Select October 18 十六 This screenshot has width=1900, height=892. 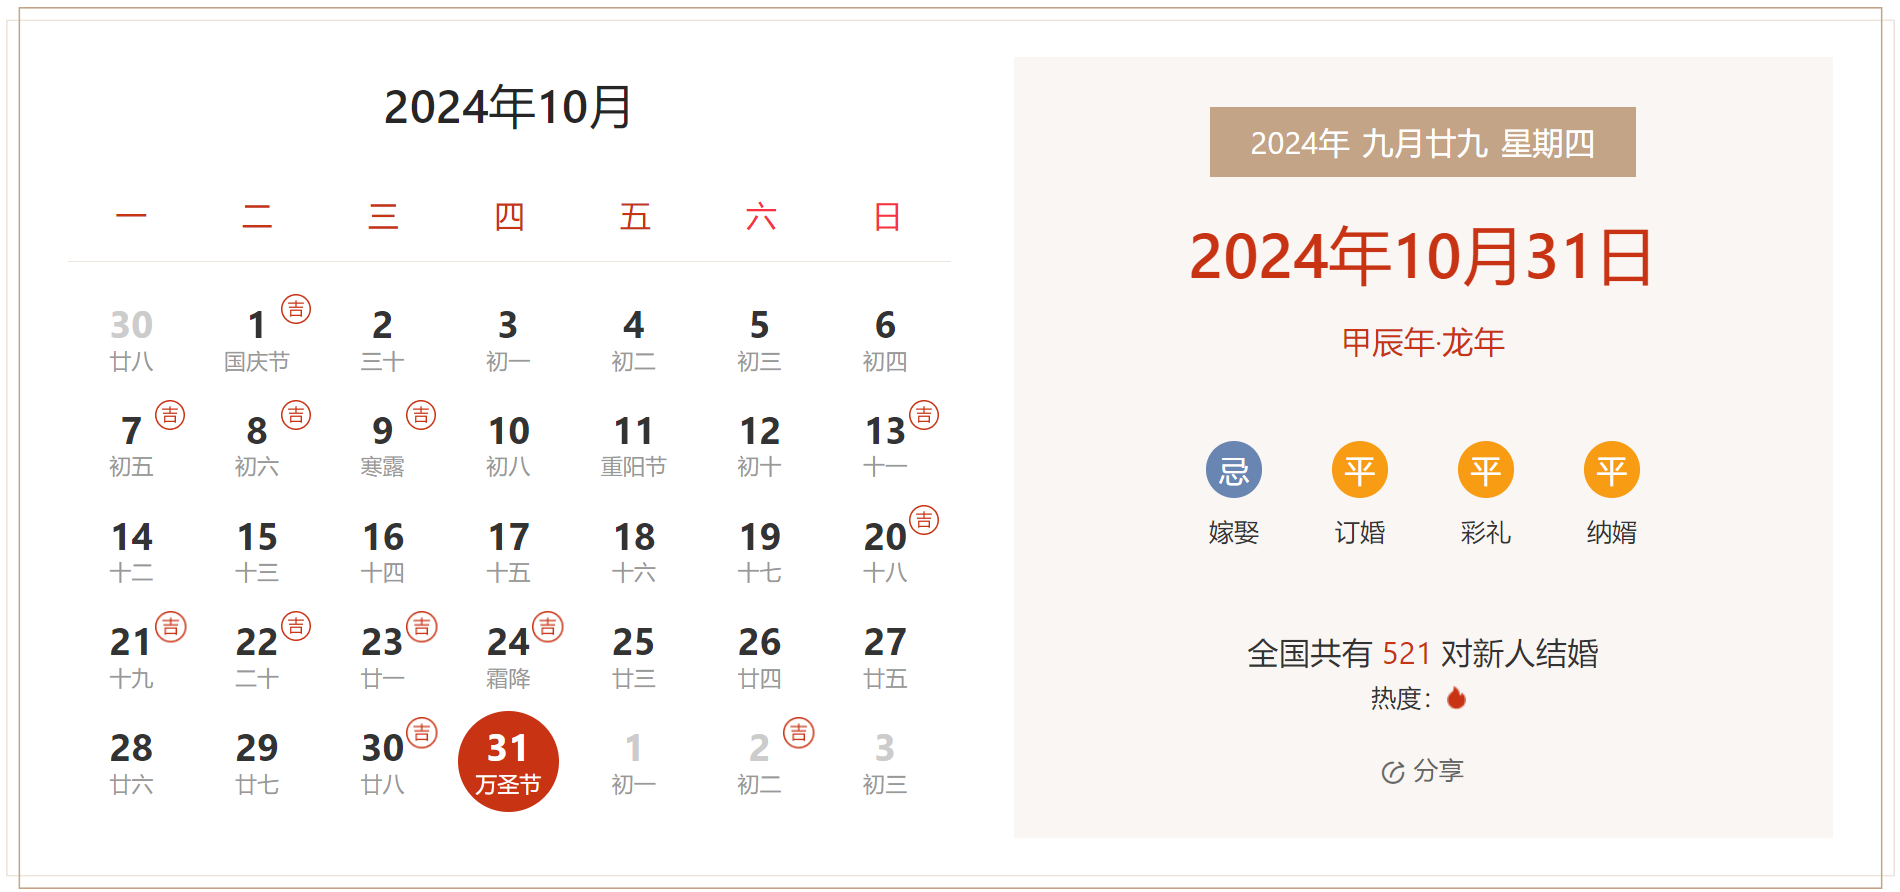point(634,552)
